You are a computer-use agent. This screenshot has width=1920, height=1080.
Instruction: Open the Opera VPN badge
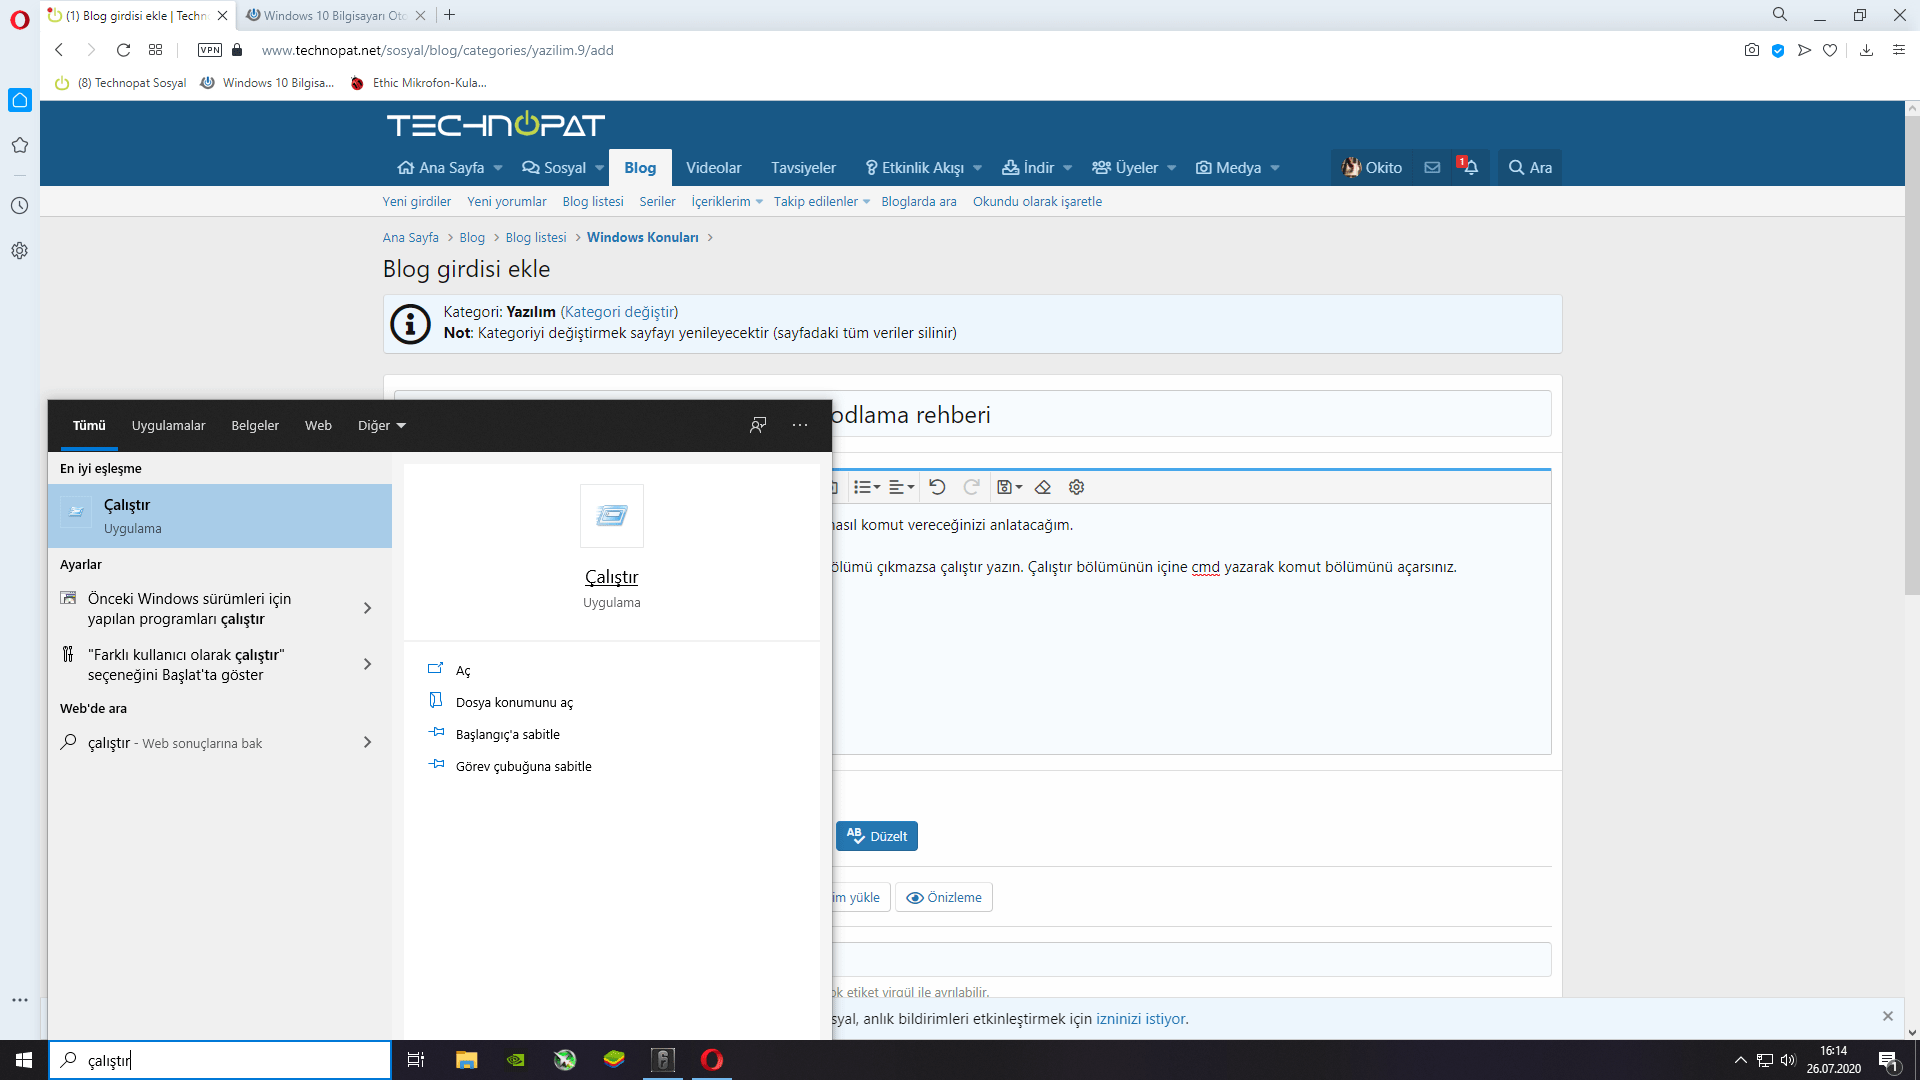pyautogui.click(x=210, y=50)
